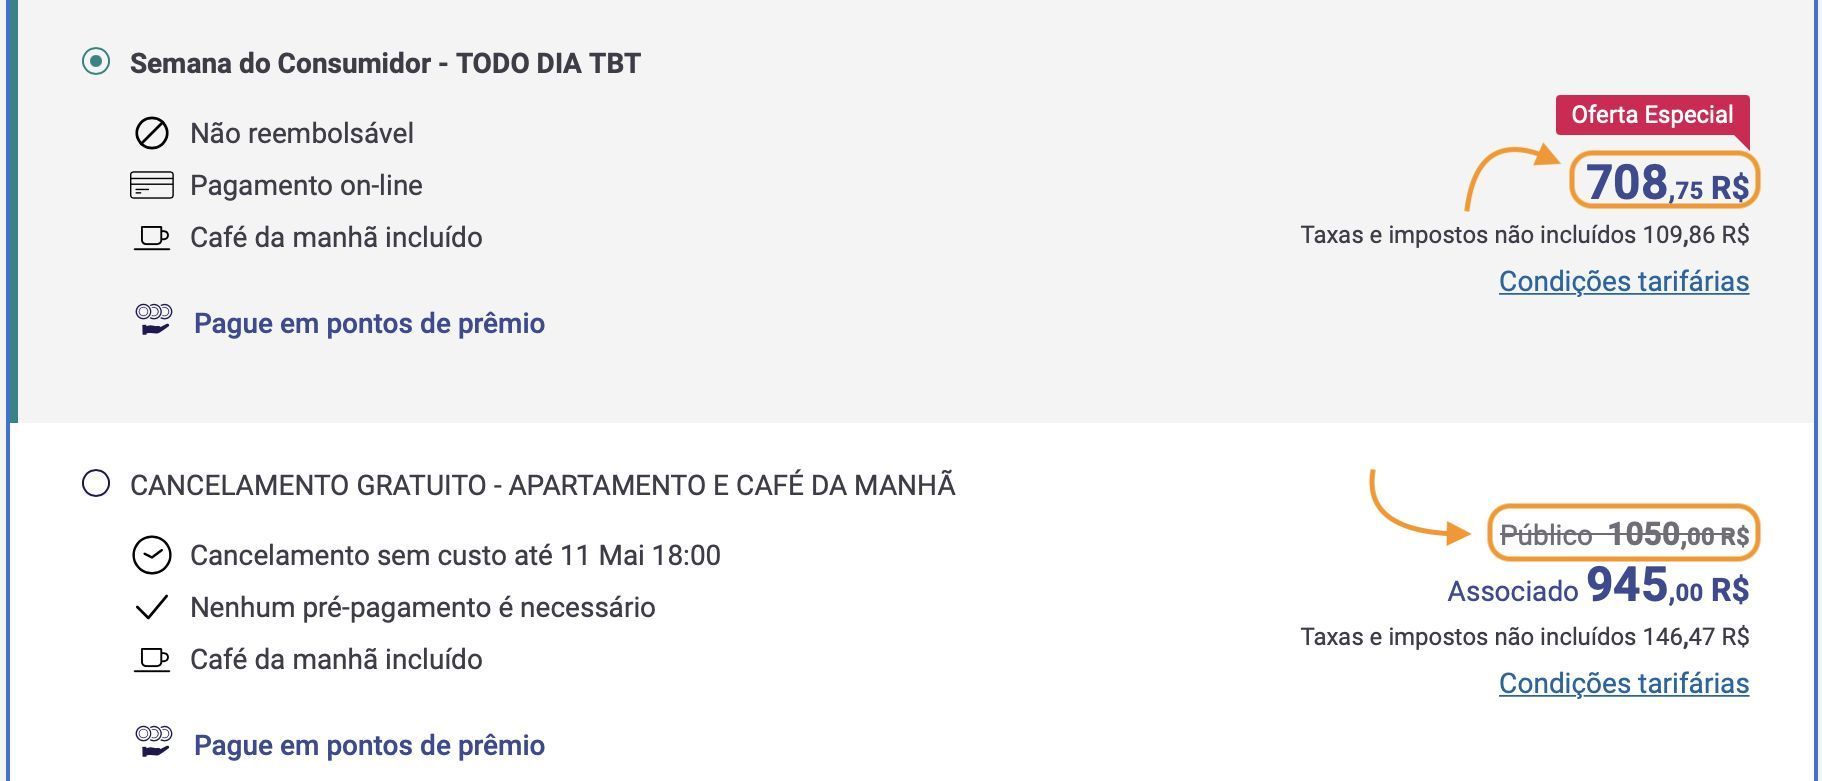Click first Pague em pontos de prêmio link
This screenshot has width=1822, height=781.
[369, 323]
